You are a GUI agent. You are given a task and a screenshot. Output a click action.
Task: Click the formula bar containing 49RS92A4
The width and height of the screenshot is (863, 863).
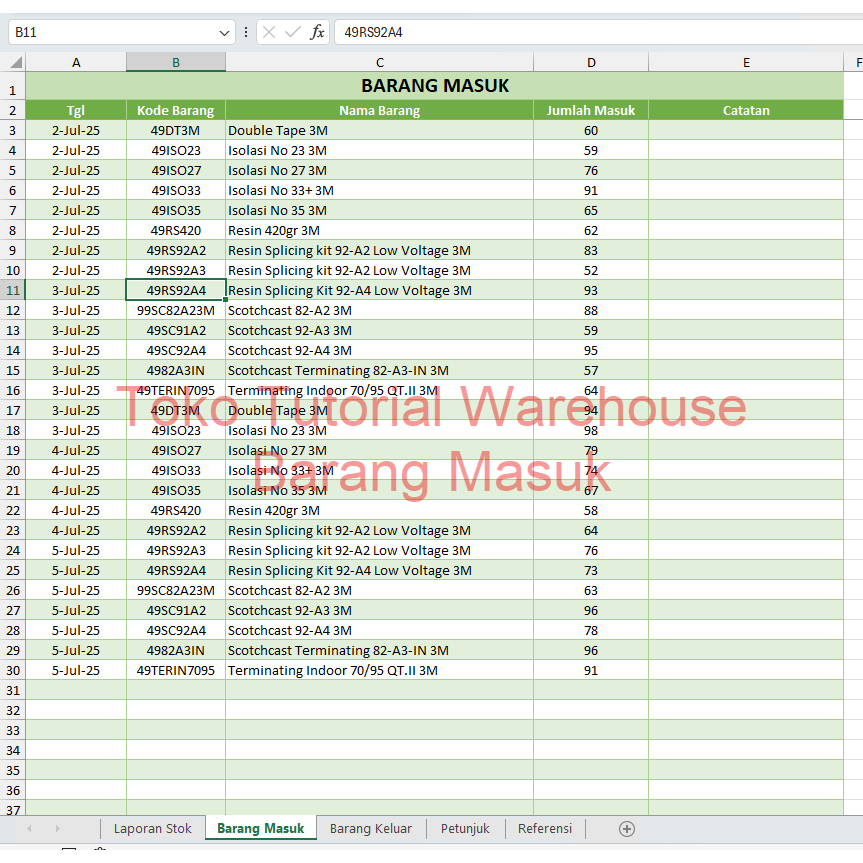(x=599, y=32)
